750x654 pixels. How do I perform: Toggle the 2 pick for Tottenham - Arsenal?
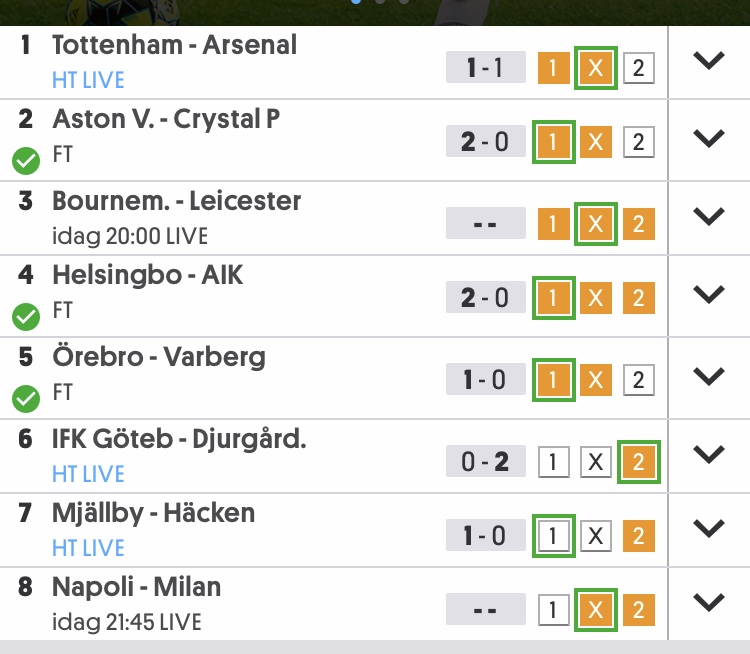(x=639, y=68)
